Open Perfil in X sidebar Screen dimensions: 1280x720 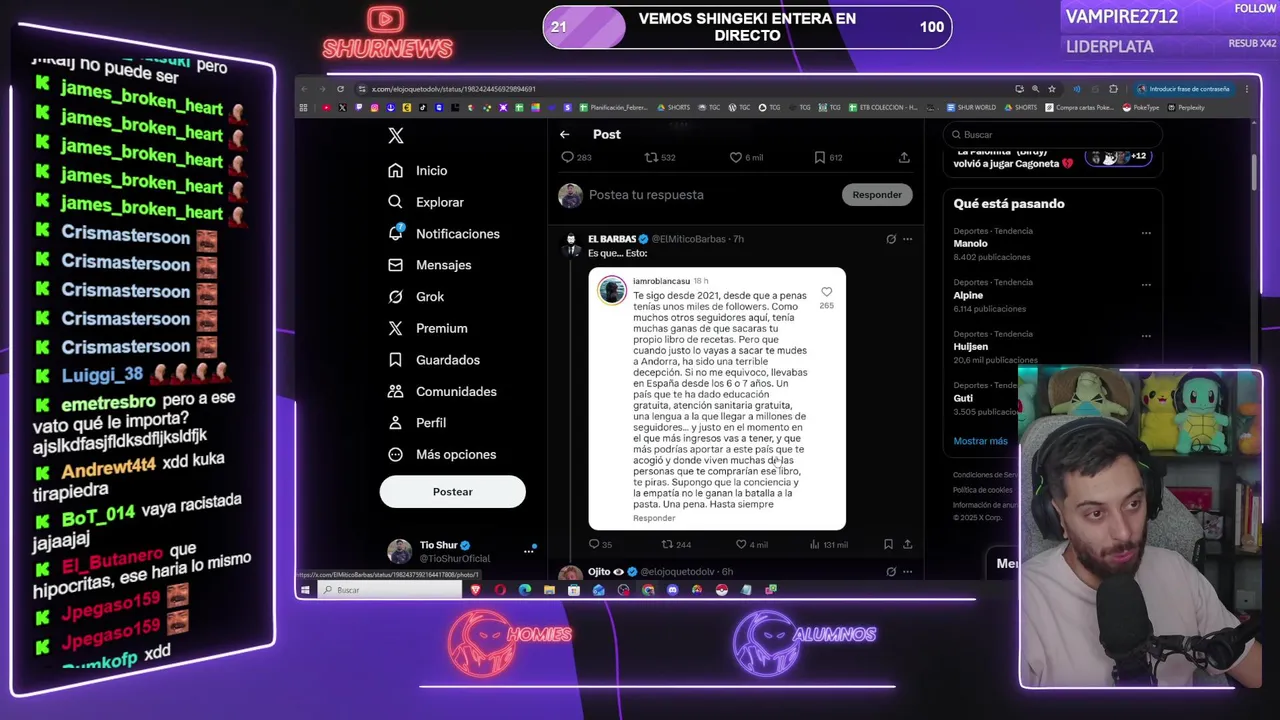[x=417, y=423]
